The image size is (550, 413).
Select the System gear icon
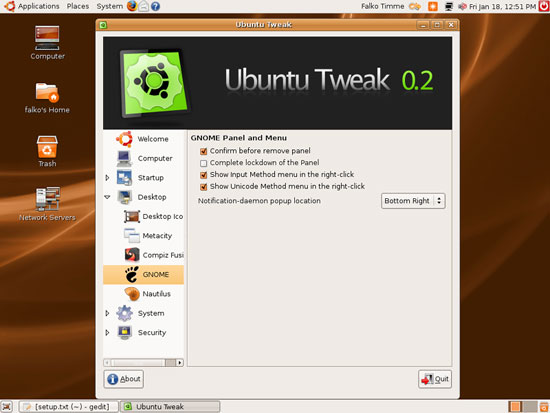pos(125,313)
